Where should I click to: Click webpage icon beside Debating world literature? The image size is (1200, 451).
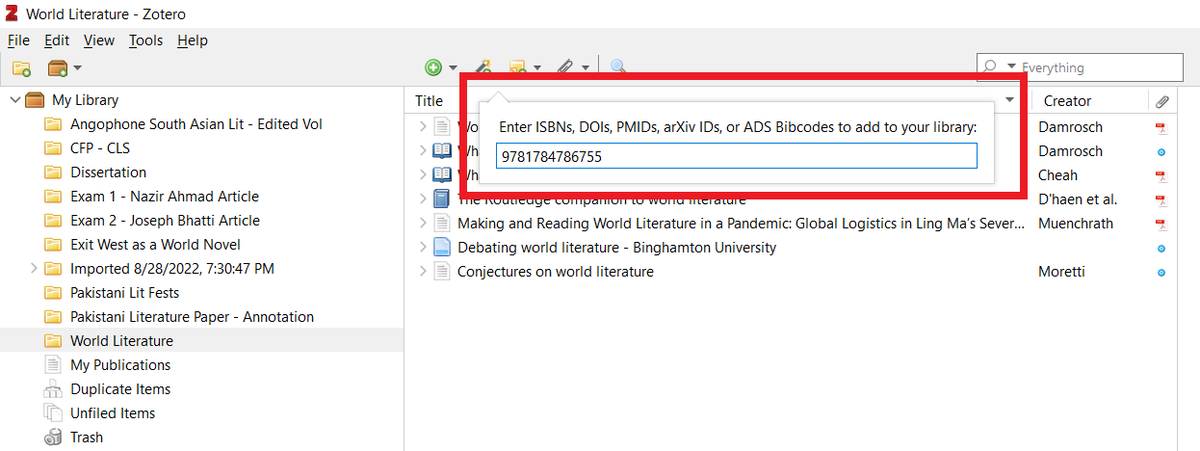pyautogui.click(x=442, y=247)
